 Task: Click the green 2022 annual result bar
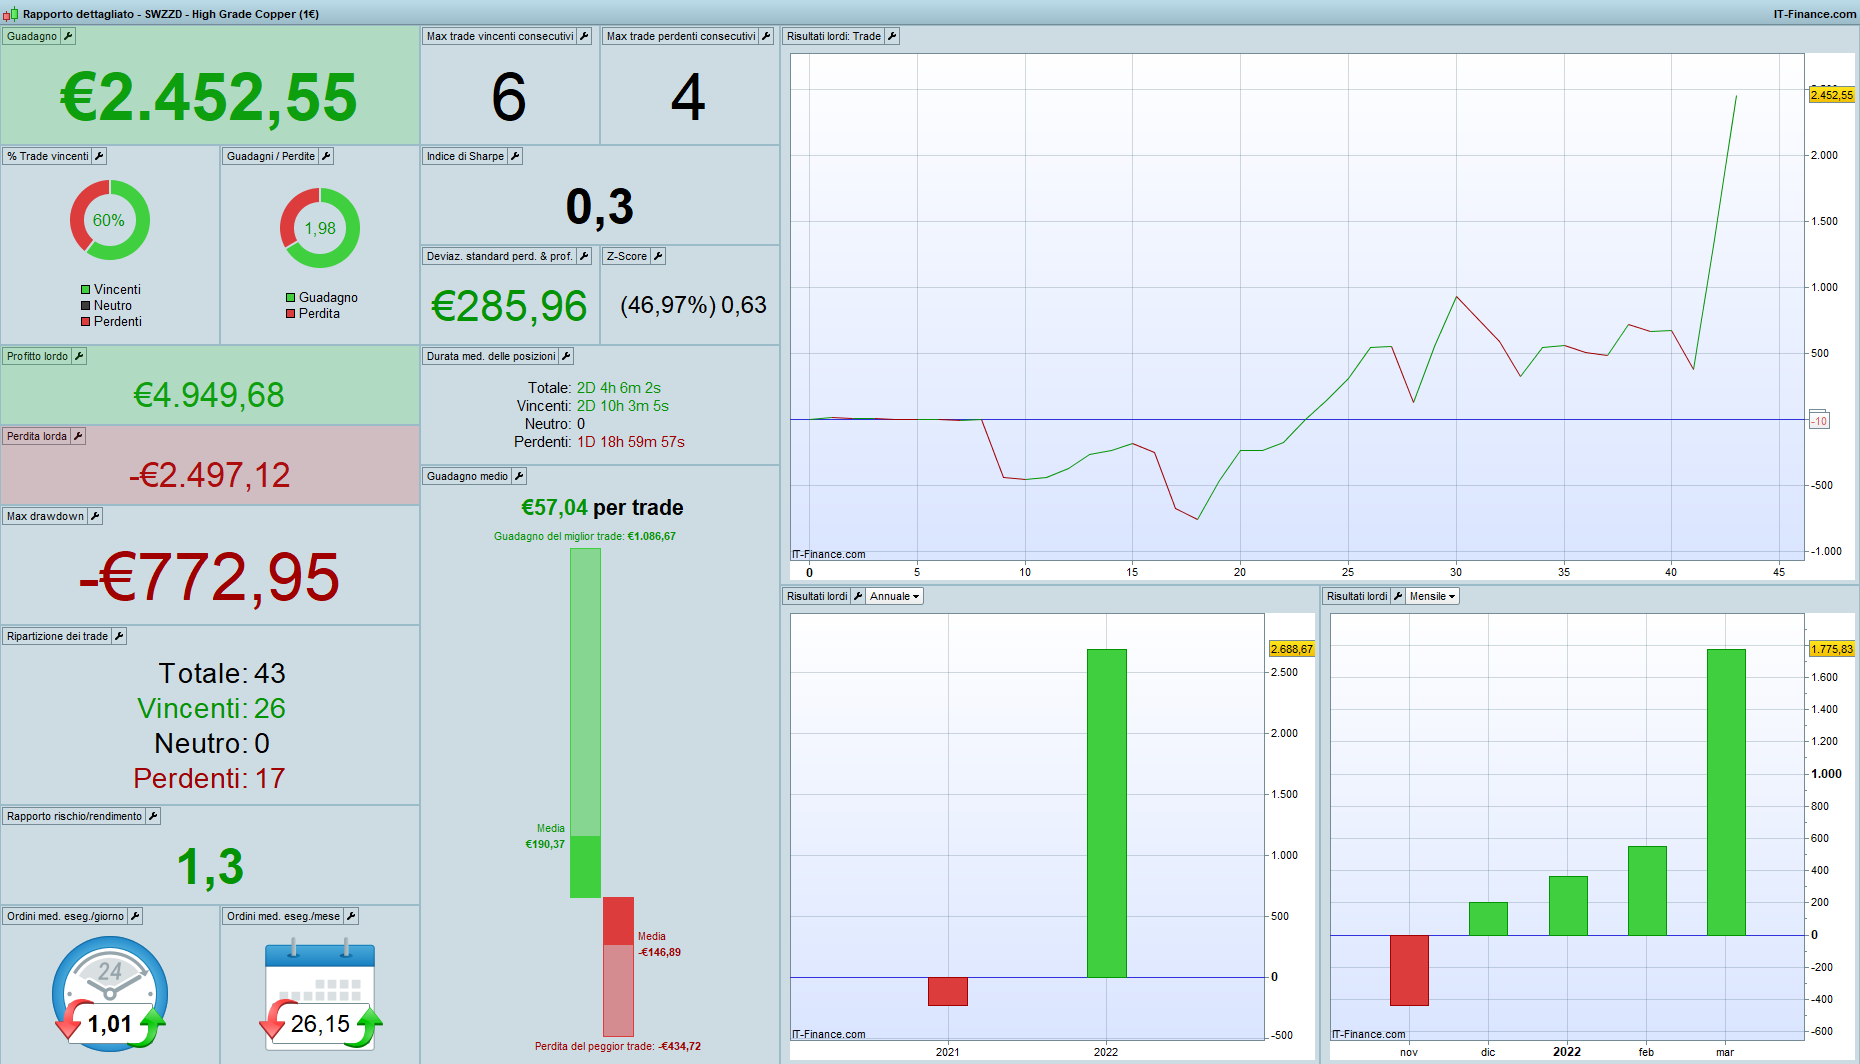[x=1106, y=813]
